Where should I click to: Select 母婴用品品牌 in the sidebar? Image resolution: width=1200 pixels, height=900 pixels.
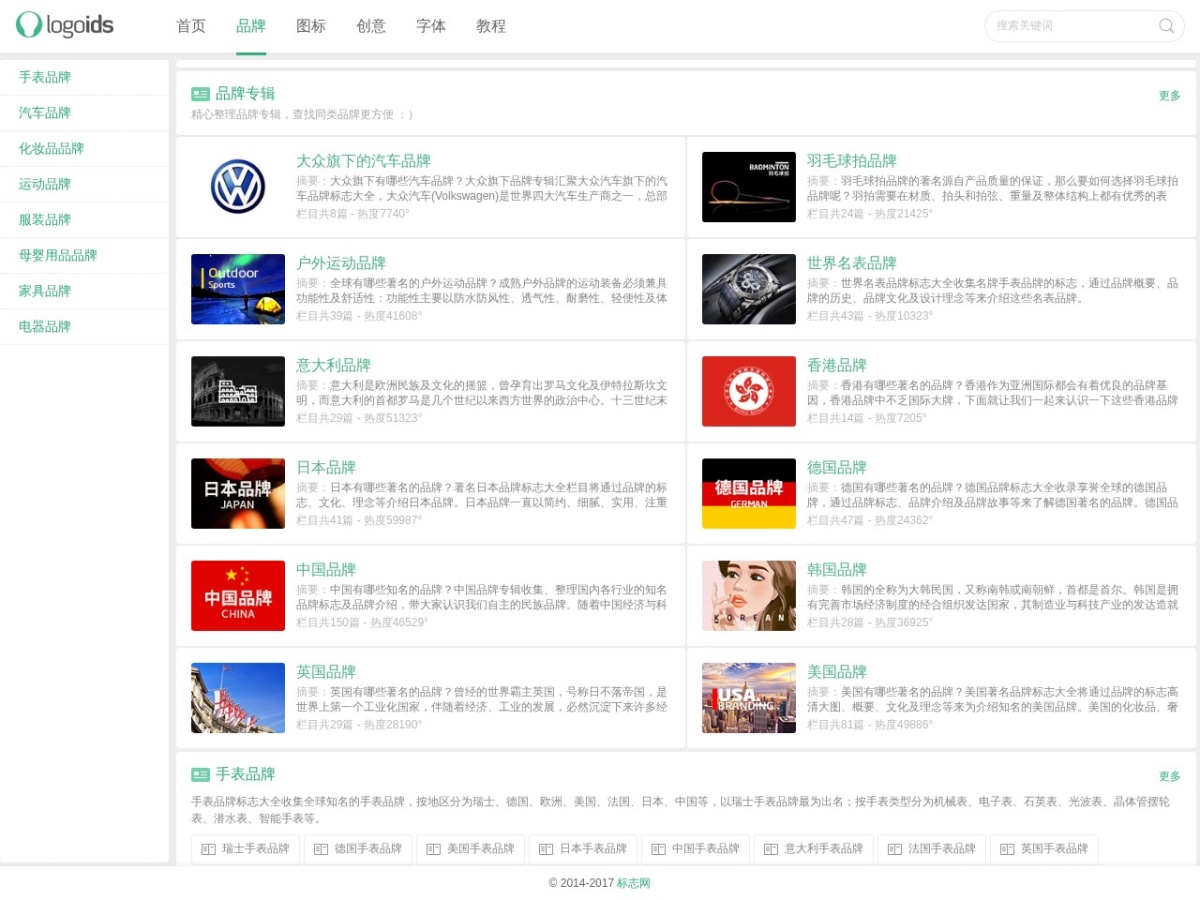coord(84,255)
